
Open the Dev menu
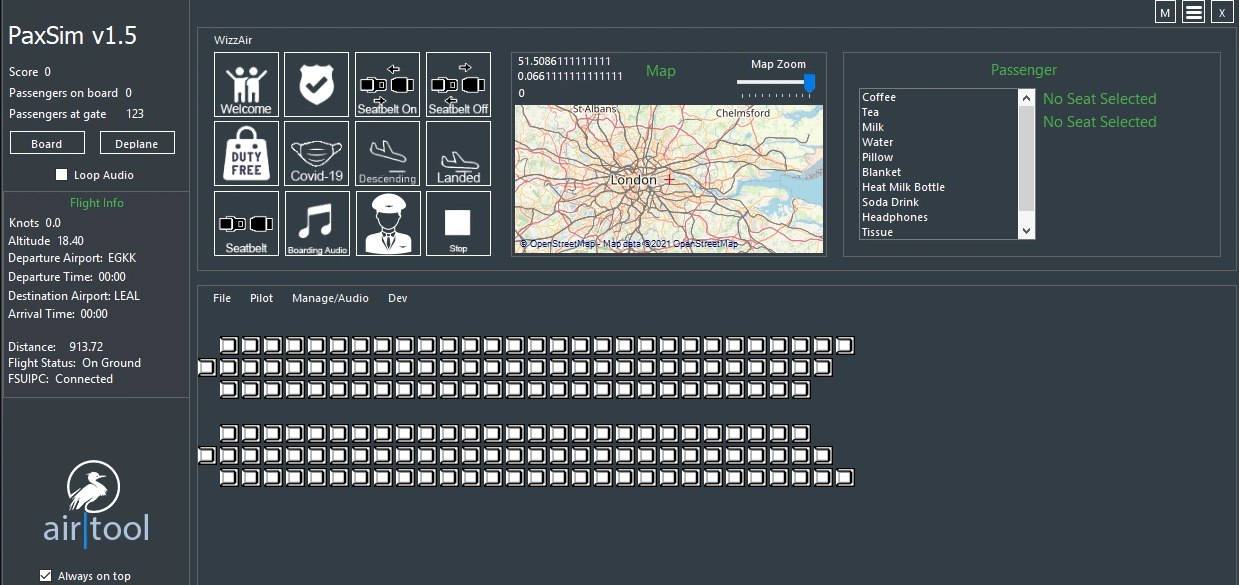pyautogui.click(x=397, y=297)
